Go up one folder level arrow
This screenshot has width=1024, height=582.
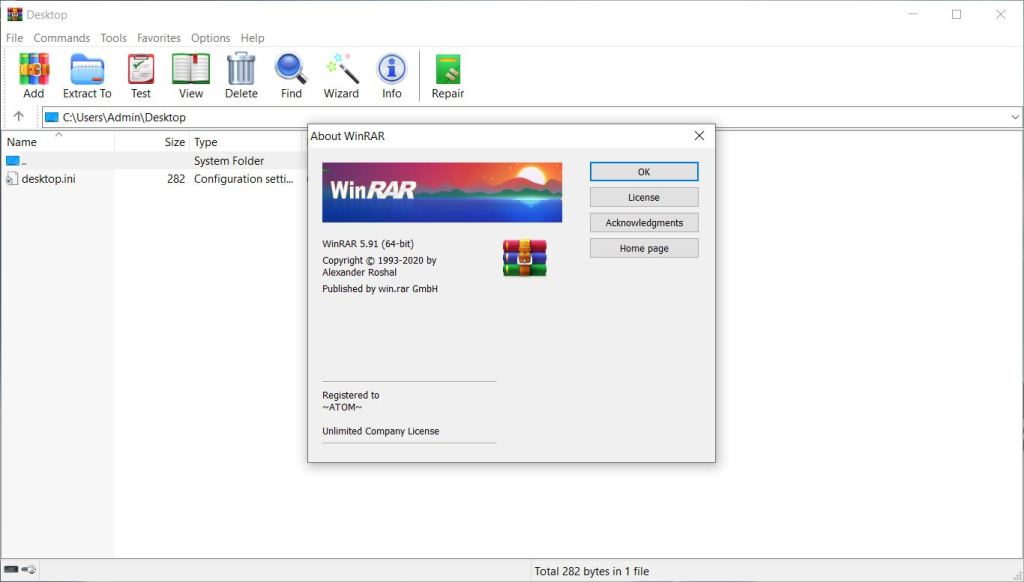pyautogui.click(x=18, y=117)
